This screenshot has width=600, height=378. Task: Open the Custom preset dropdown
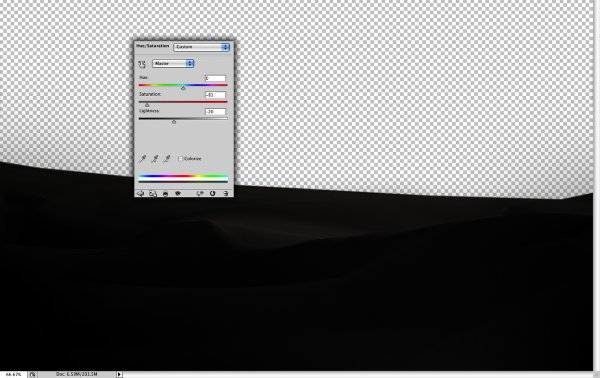click(202, 47)
